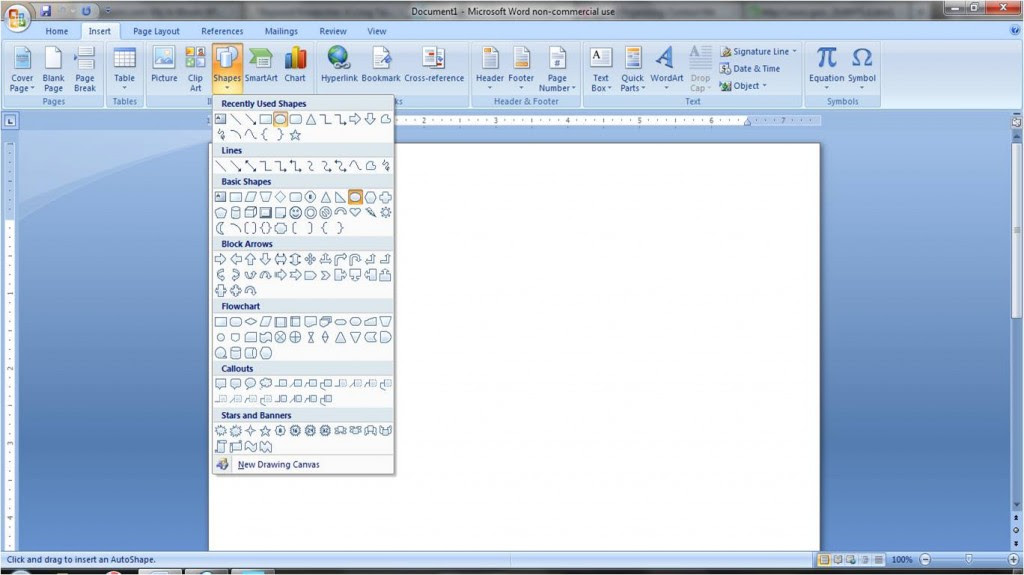This screenshot has height=575, width=1024.
Task: Open the References tab
Action: tap(222, 31)
